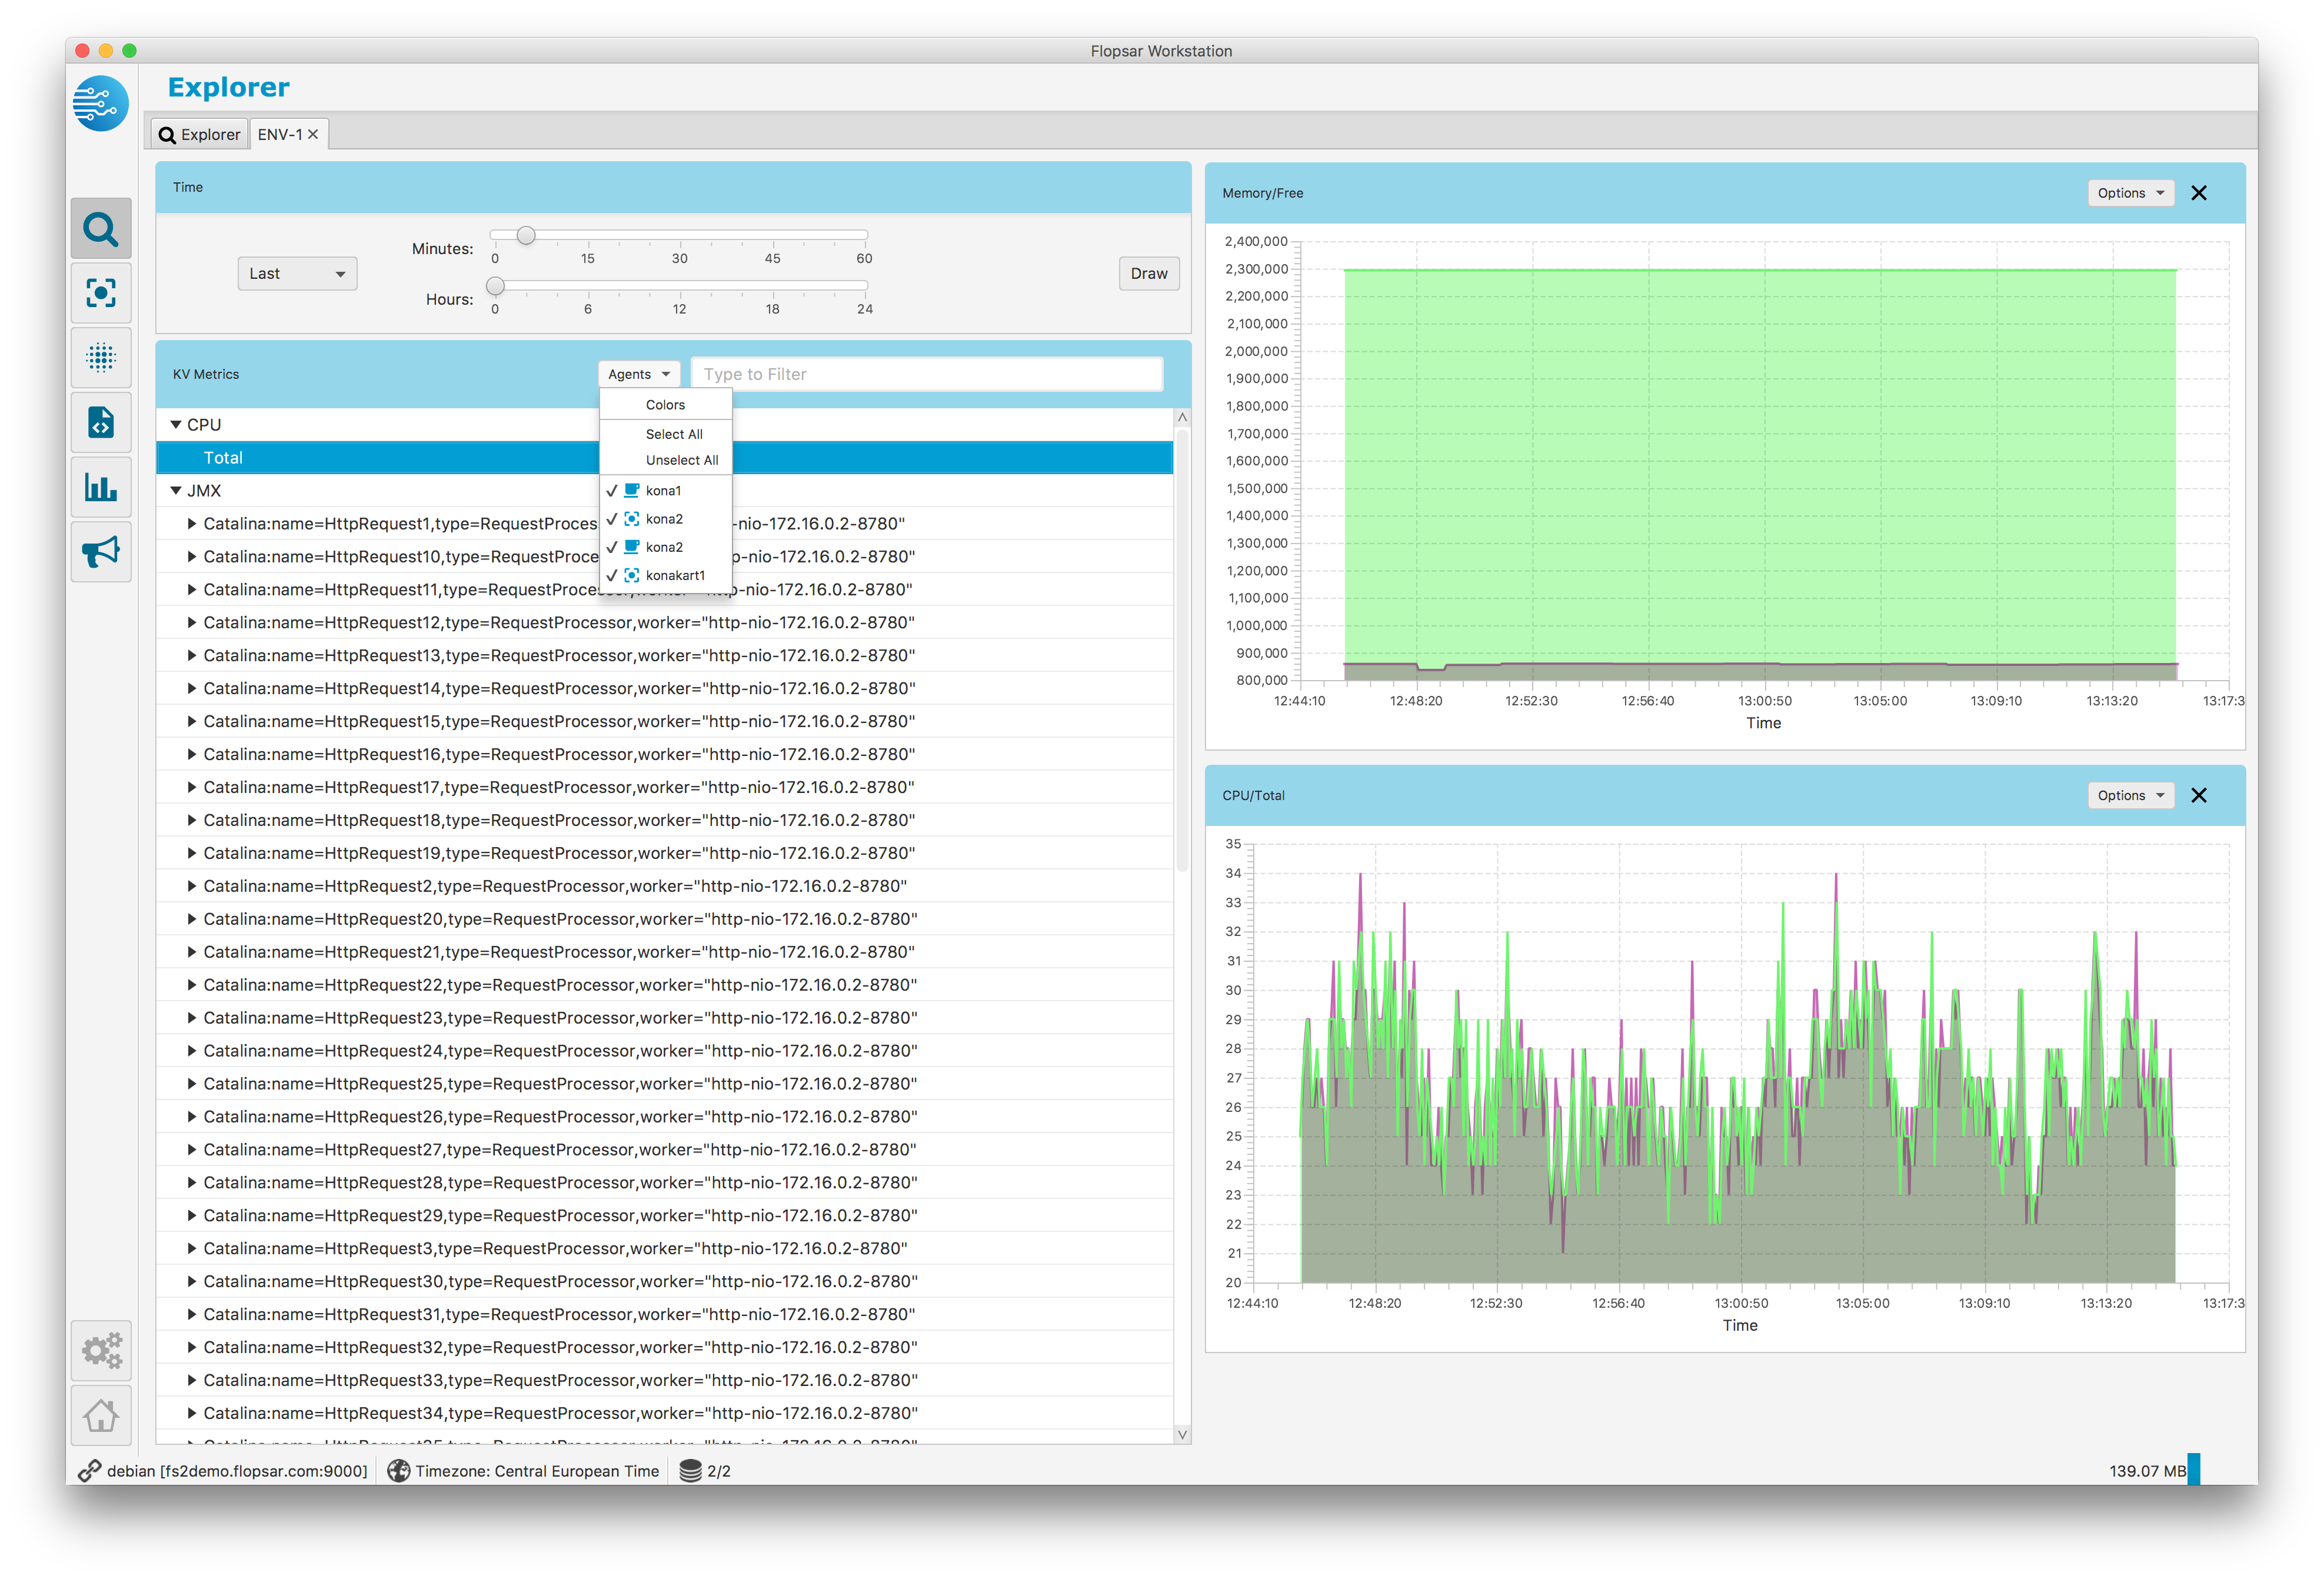Select the HttpRequest33 RequestProcessor row
This screenshot has width=2324, height=1579.
[x=664, y=1380]
